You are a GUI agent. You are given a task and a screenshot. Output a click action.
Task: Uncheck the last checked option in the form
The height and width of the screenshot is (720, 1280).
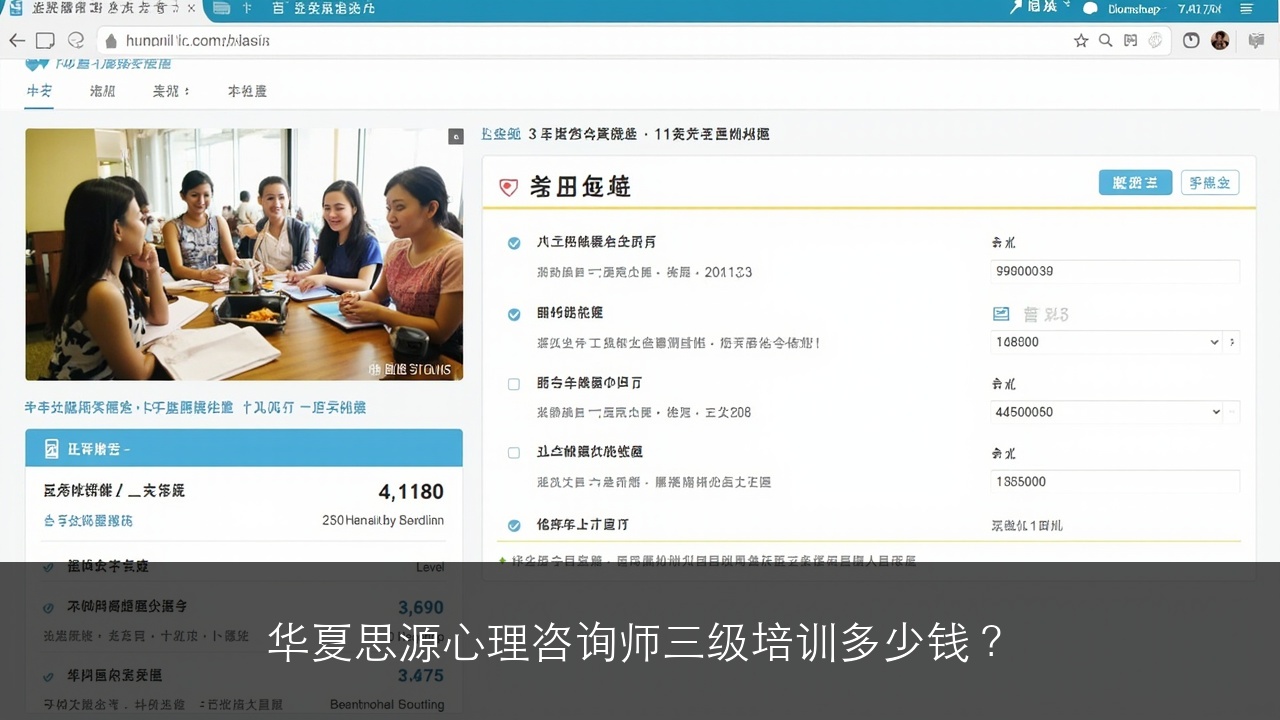(x=514, y=525)
